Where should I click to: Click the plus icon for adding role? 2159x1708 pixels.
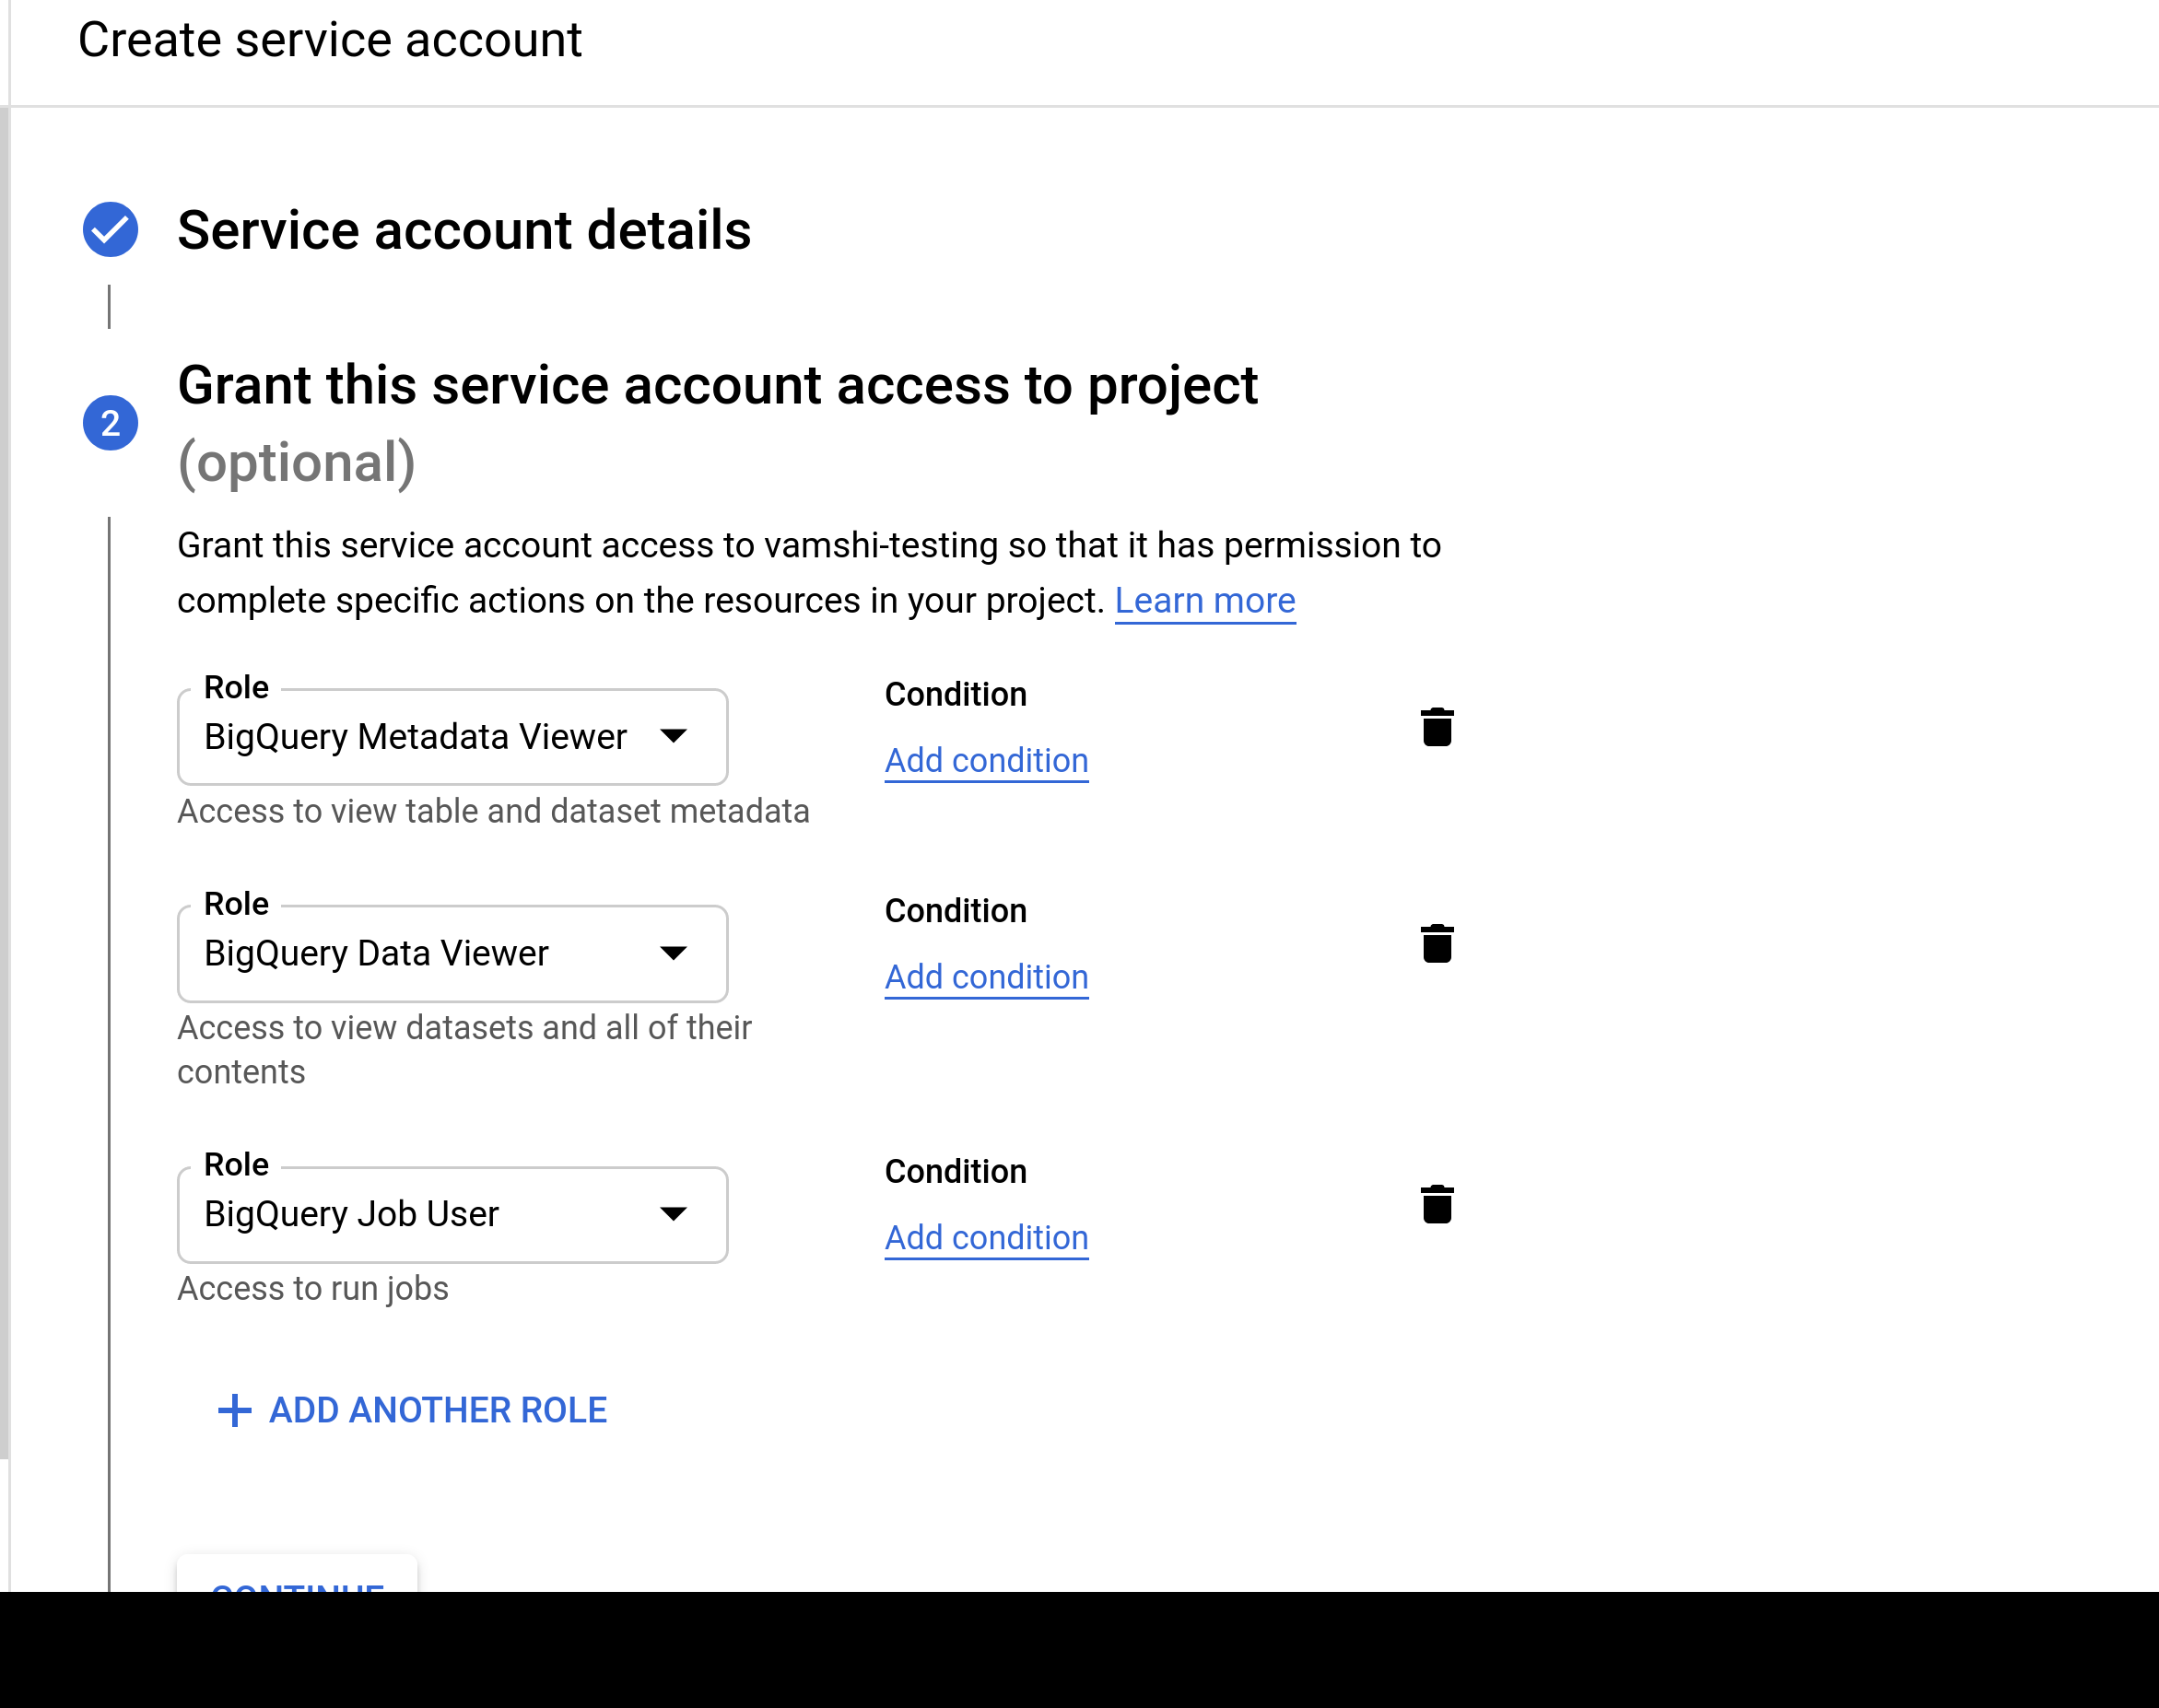[235, 1410]
